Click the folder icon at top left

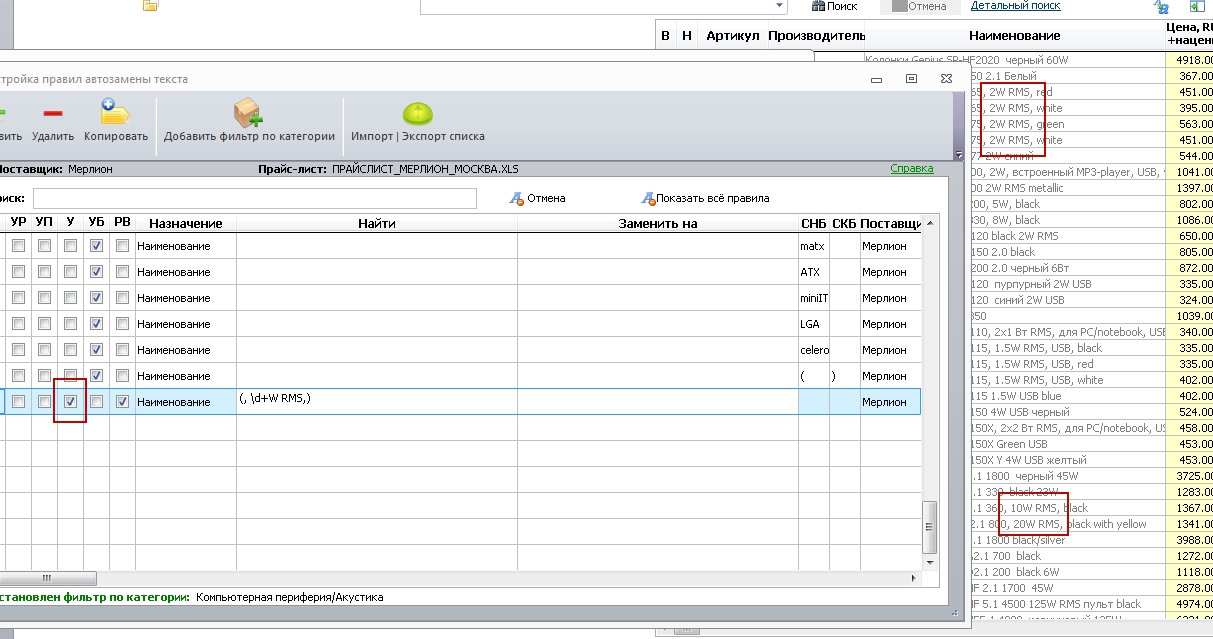[x=151, y=5]
